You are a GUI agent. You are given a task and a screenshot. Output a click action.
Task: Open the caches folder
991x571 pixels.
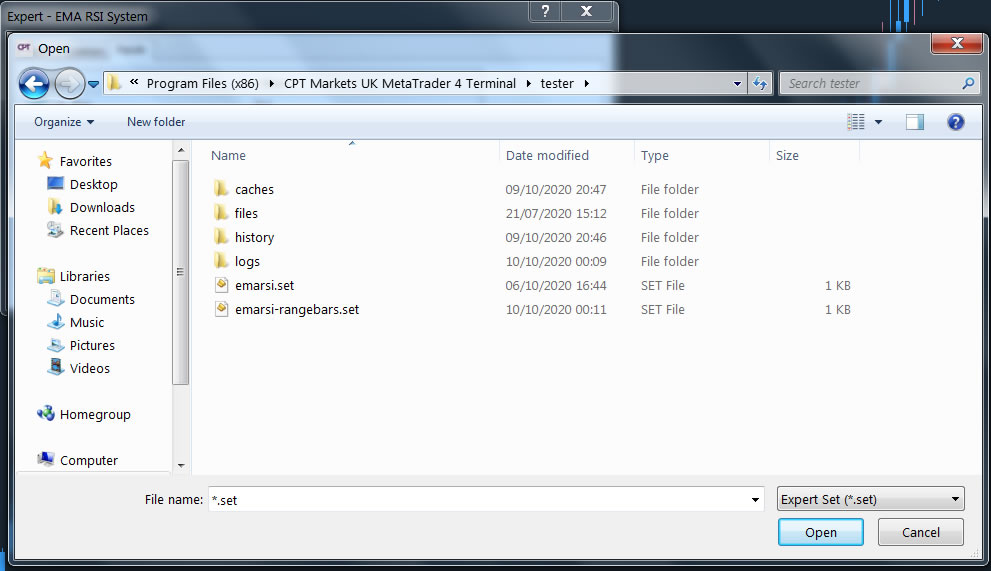[254, 189]
